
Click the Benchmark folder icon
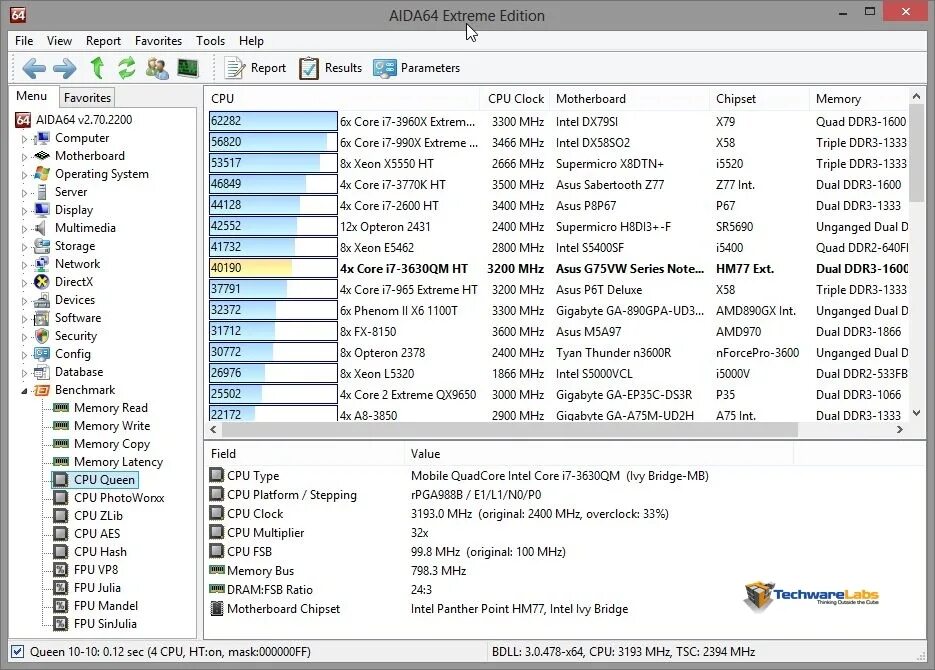coord(42,390)
